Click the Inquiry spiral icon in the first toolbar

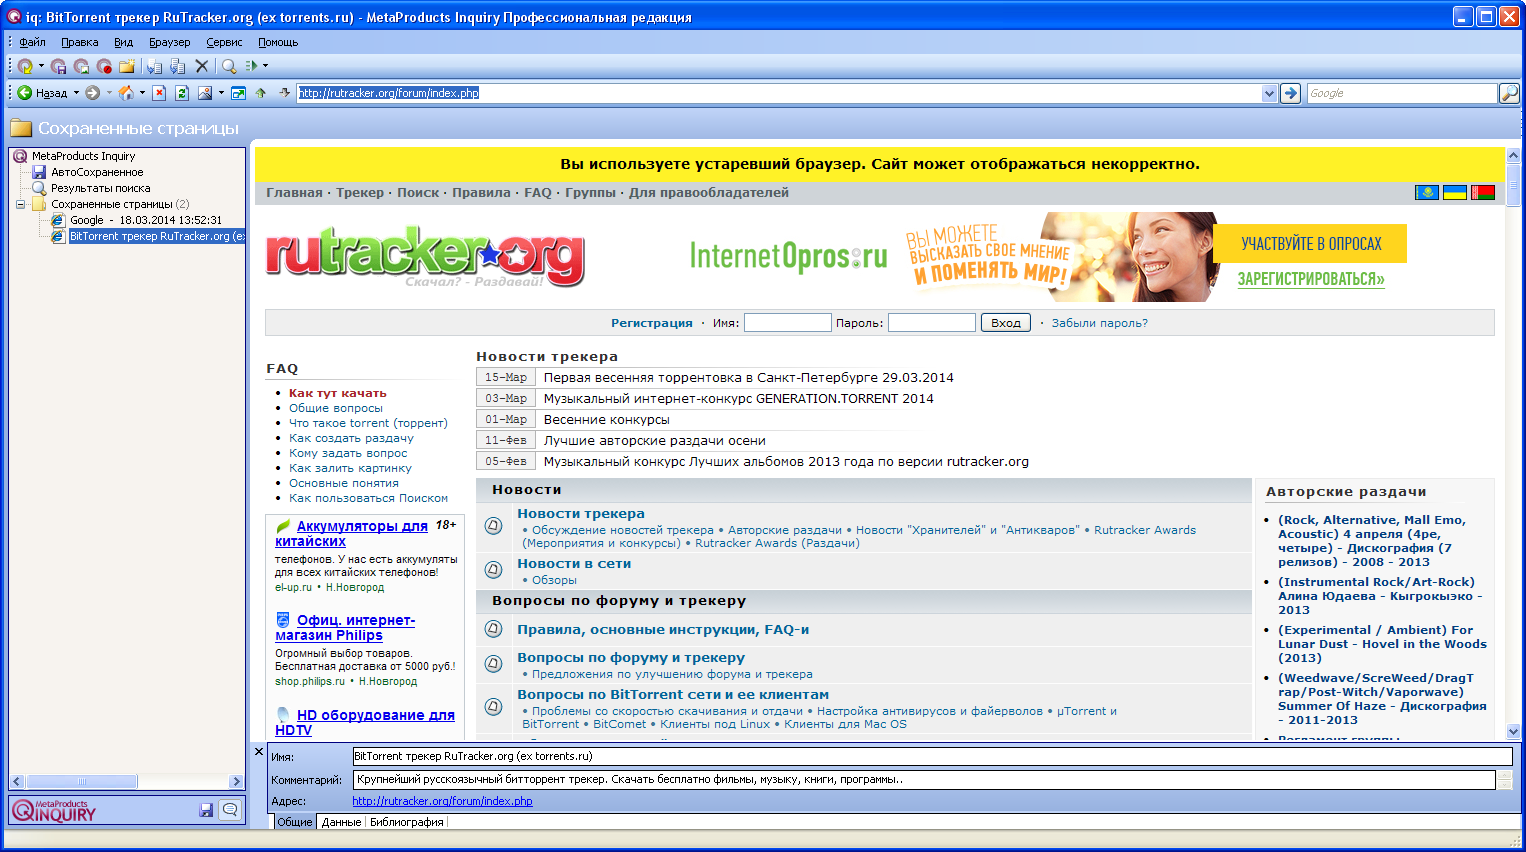(x=25, y=66)
